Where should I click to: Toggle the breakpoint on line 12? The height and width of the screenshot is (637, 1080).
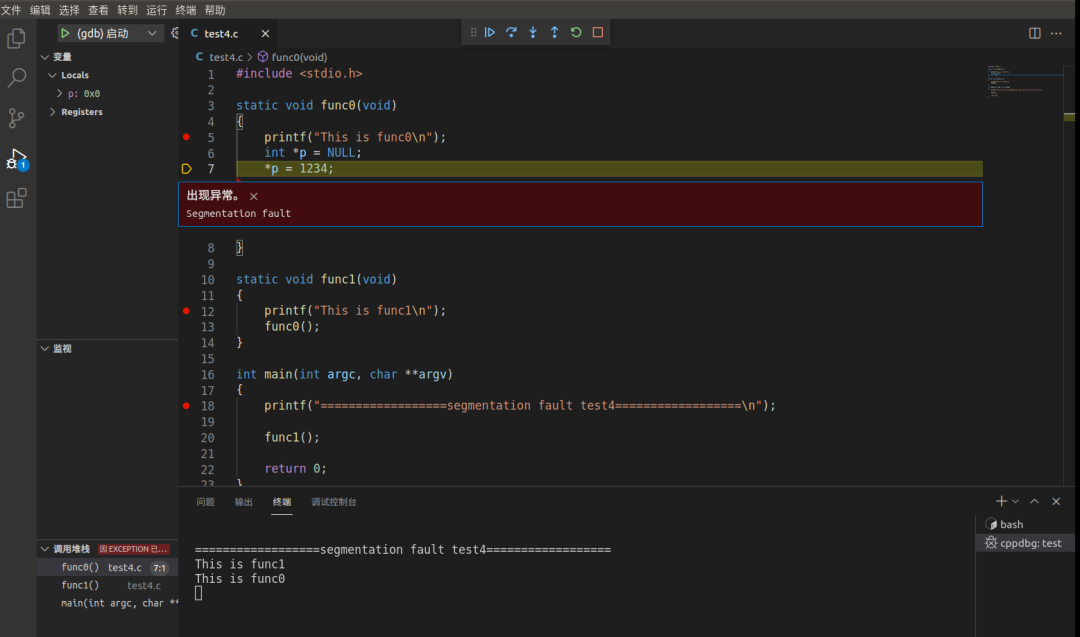click(186, 311)
